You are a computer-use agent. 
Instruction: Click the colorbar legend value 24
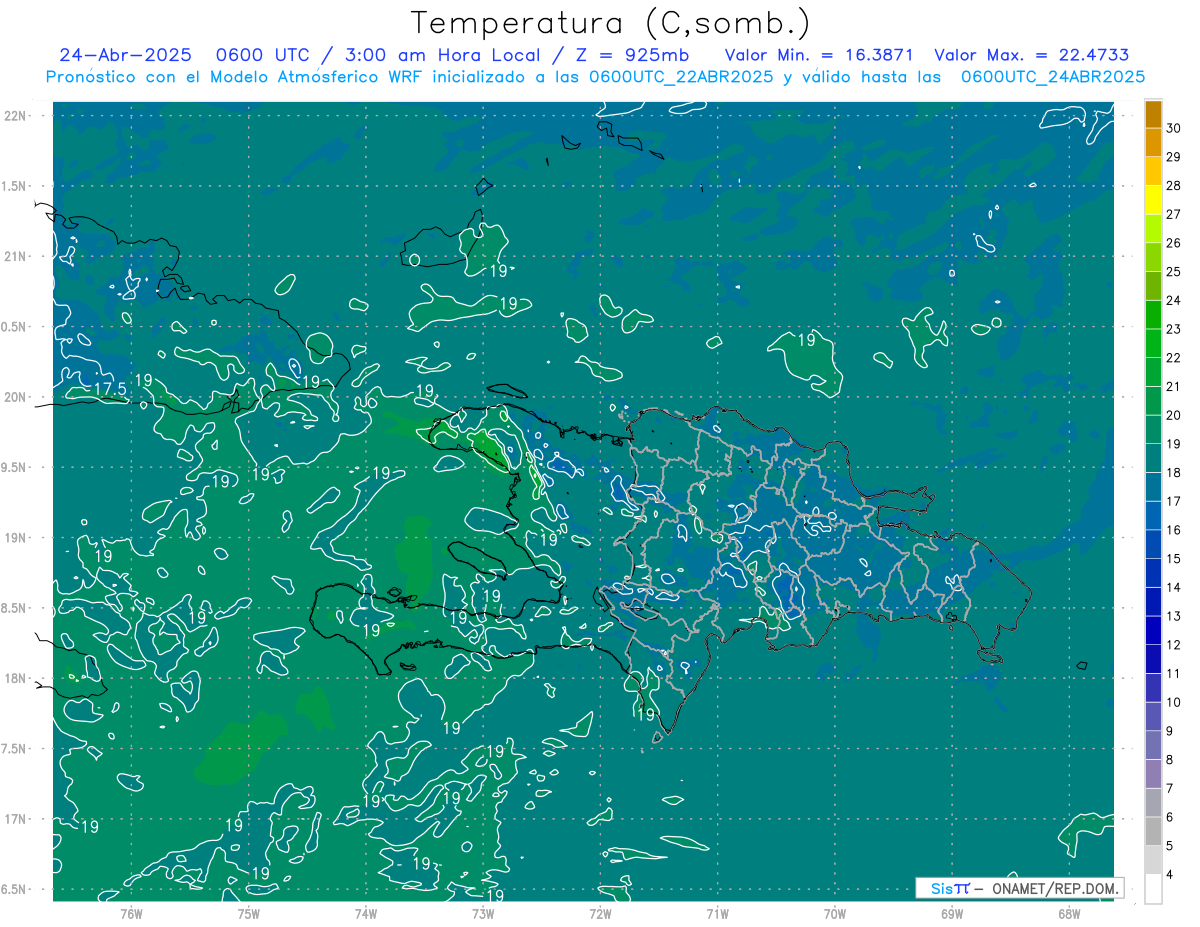coord(1174,300)
